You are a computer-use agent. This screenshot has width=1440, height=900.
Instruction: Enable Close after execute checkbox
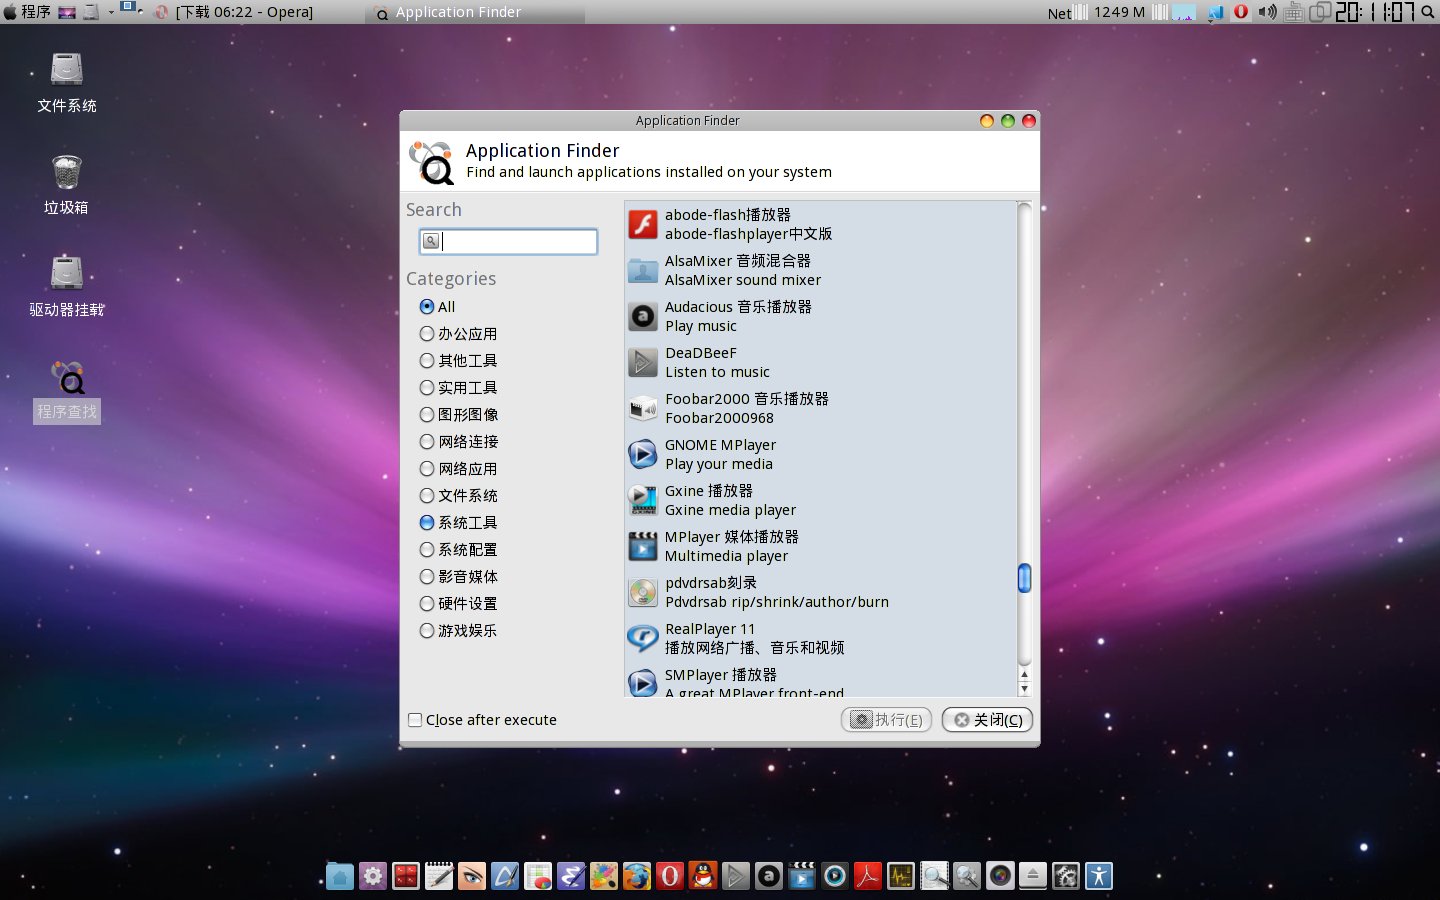[415, 720]
